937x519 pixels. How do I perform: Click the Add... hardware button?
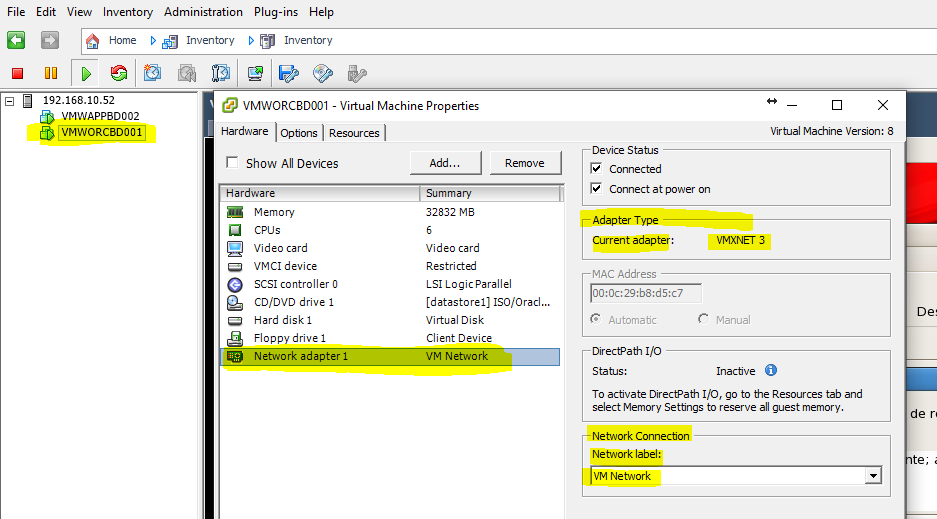(x=445, y=163)
